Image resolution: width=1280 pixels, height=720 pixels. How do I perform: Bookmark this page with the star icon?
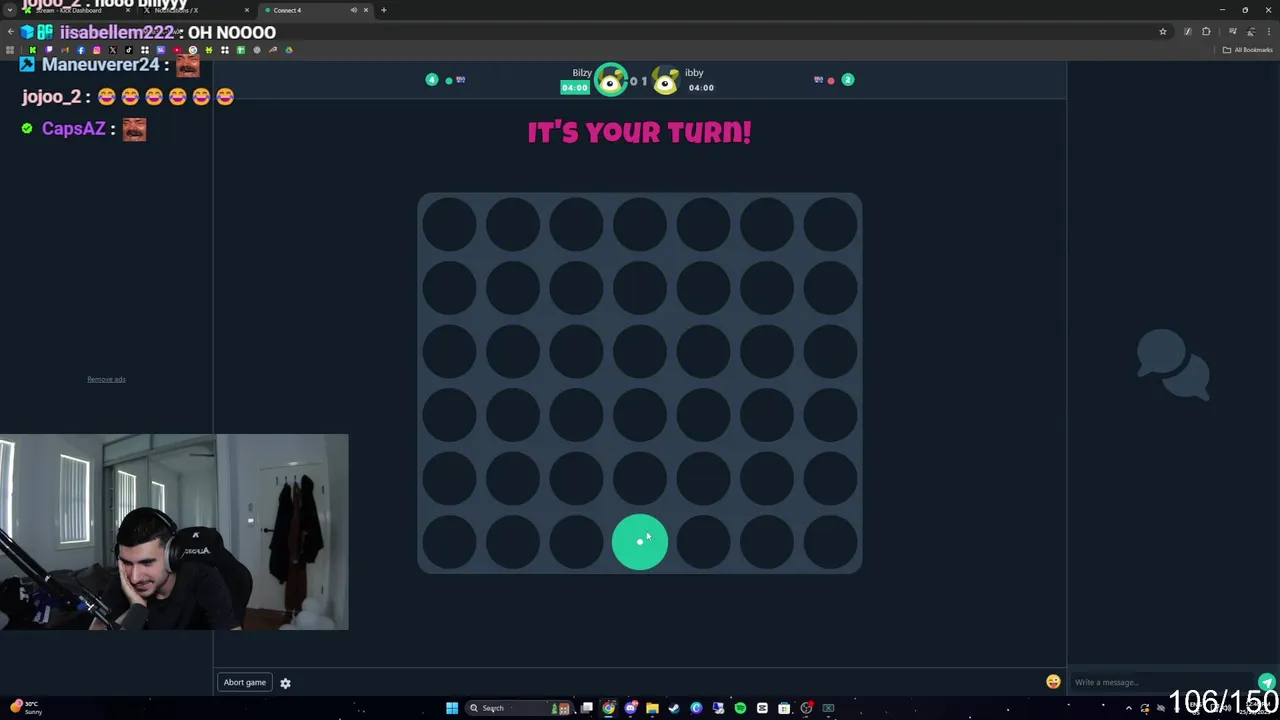[1162, 32]
